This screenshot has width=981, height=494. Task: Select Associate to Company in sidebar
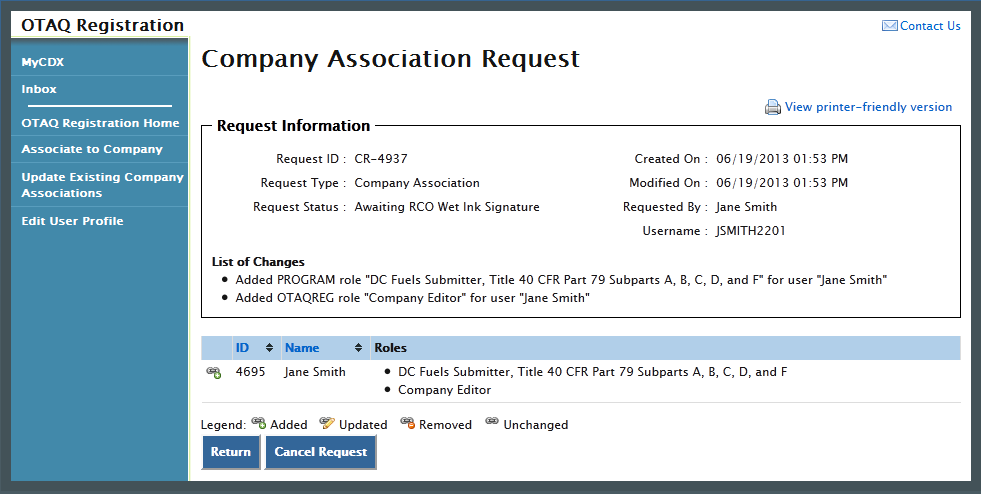click(92, 149)
